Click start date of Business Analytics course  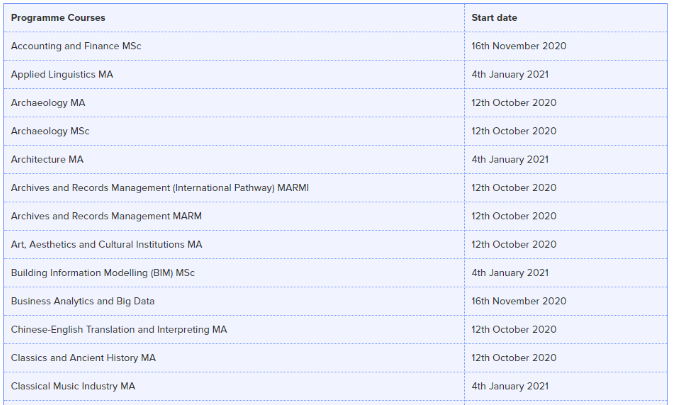(x=519, y=301)
